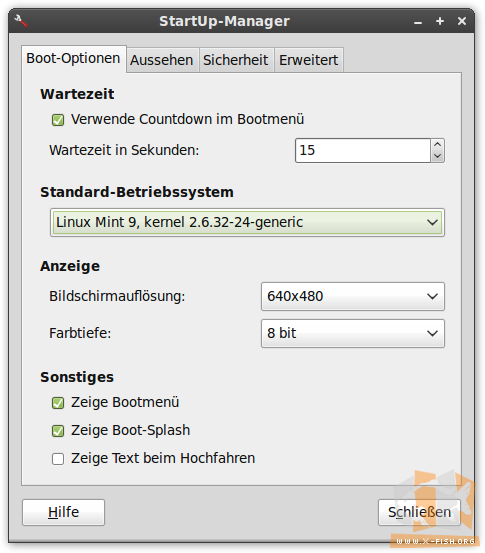Image resolution: width=485 pixels, height=553 pixels.
Task: Click the Schließen button
Action: [x=419, y=512]
